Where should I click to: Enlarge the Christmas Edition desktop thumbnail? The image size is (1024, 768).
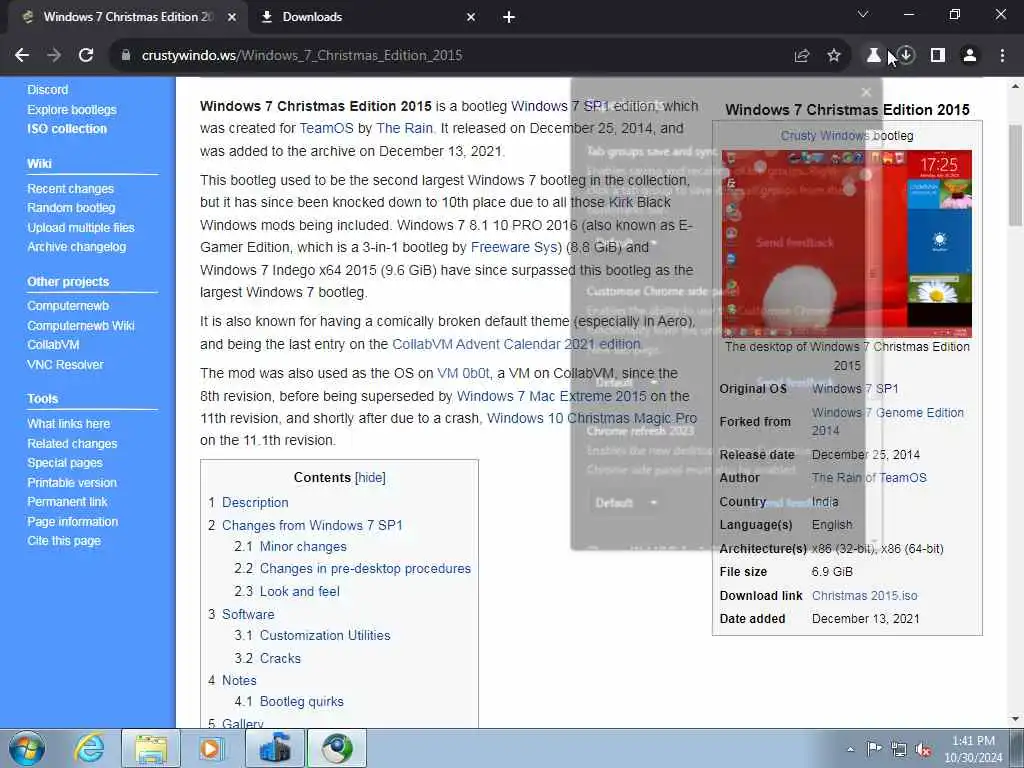[x=846, y=244]
